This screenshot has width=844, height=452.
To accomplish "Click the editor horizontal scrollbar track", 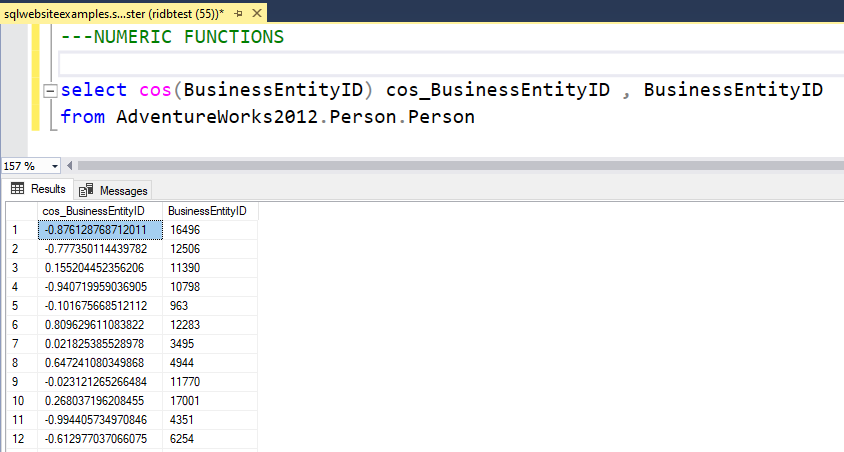I will [460, 166].
